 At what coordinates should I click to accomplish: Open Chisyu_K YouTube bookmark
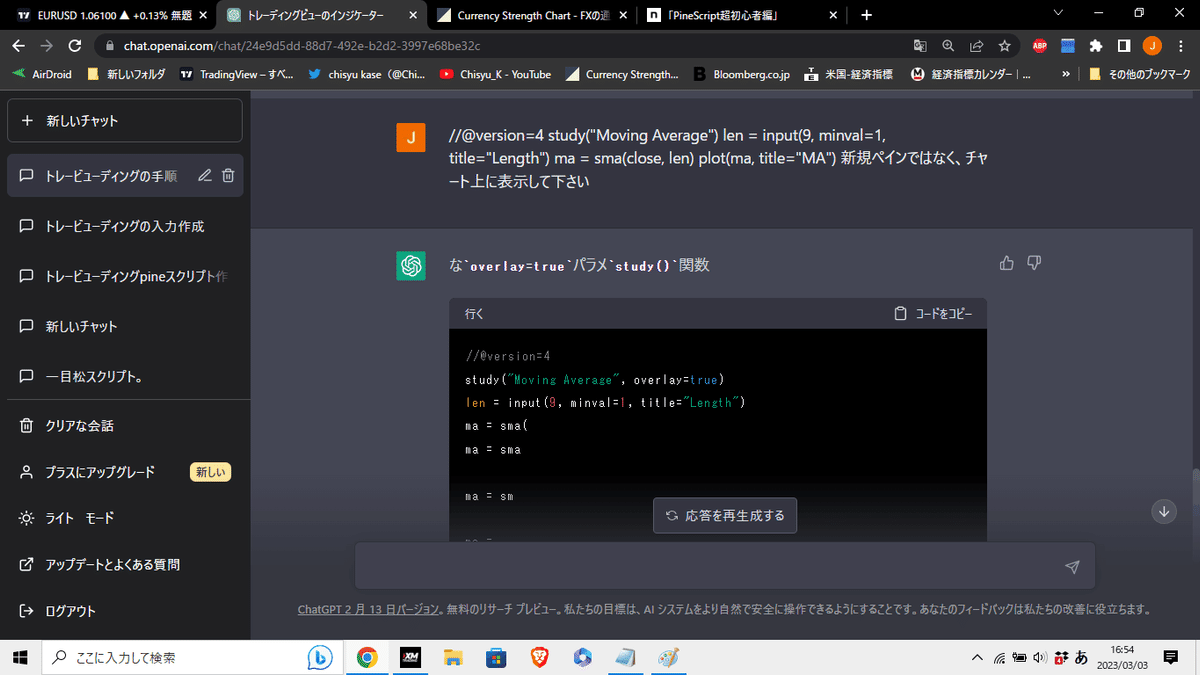pos(495,74)
